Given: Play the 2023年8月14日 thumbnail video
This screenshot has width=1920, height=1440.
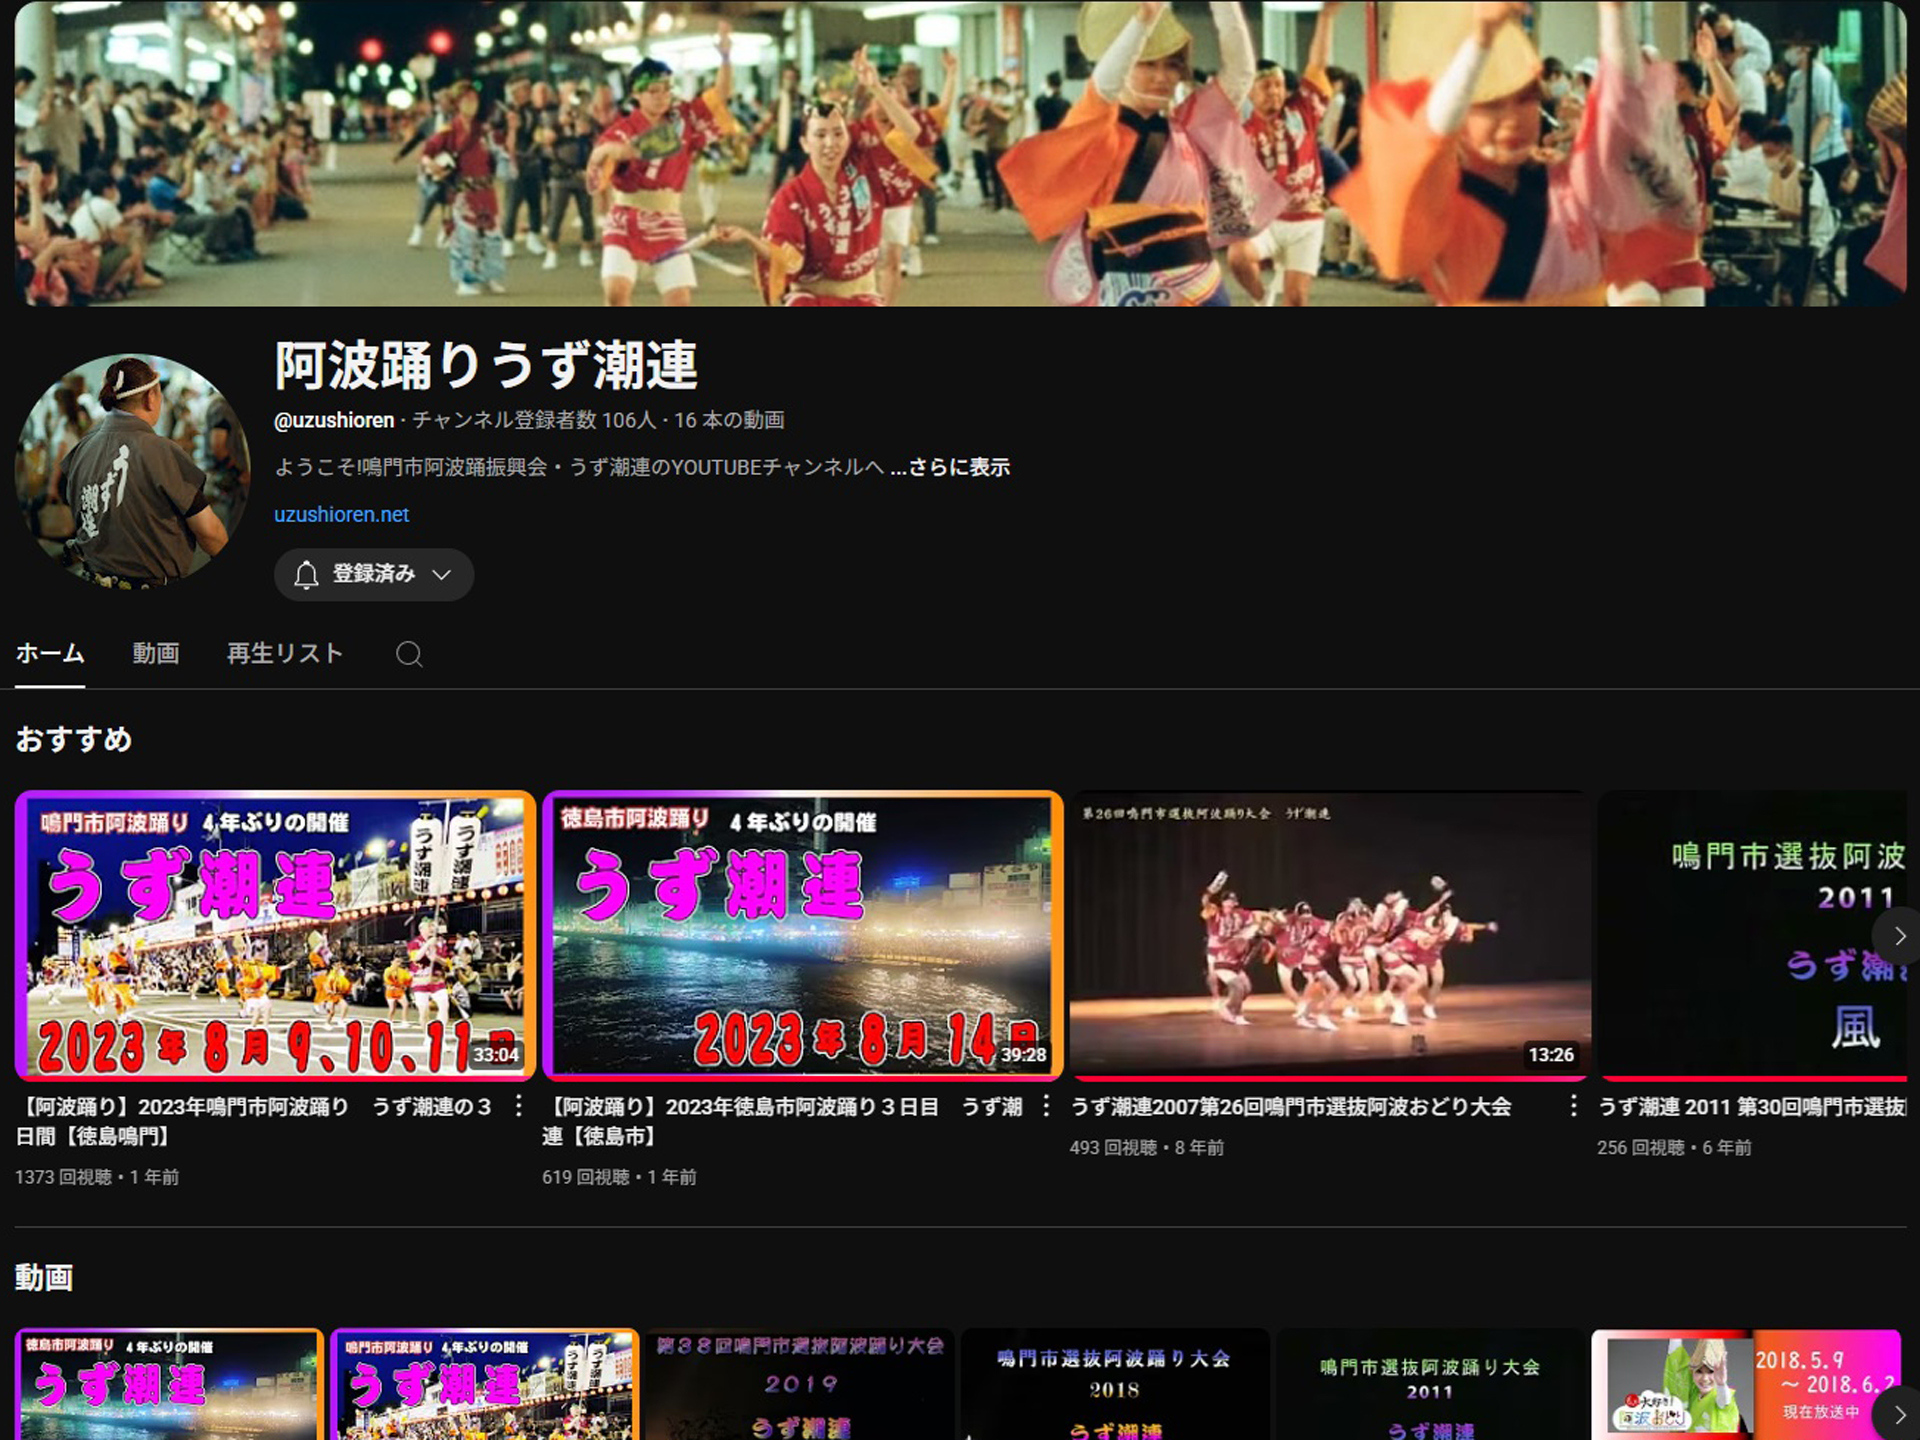Looking at the screenshot, I should (x=802, y=936).
